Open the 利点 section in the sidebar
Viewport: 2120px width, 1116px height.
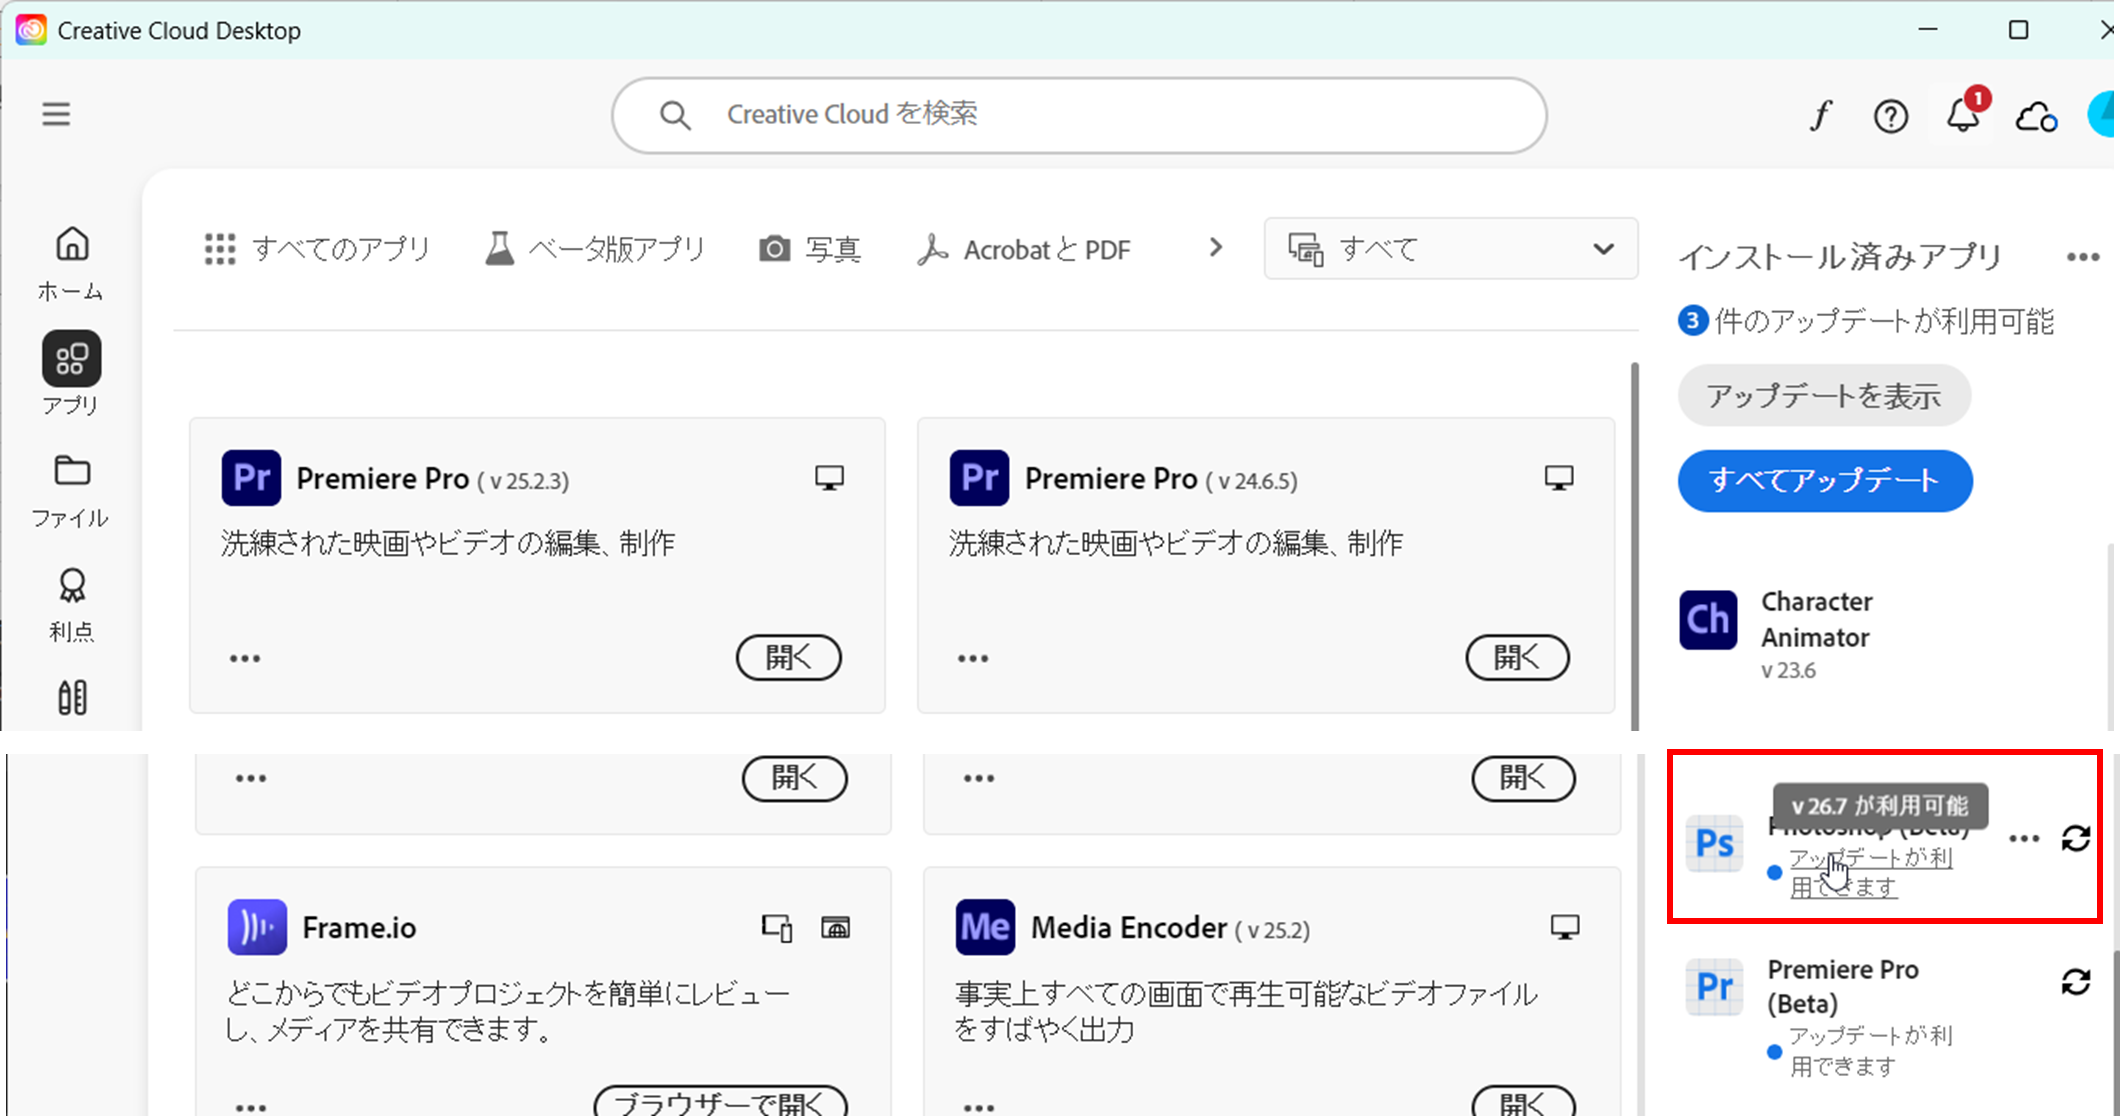[x=70, y=600]
